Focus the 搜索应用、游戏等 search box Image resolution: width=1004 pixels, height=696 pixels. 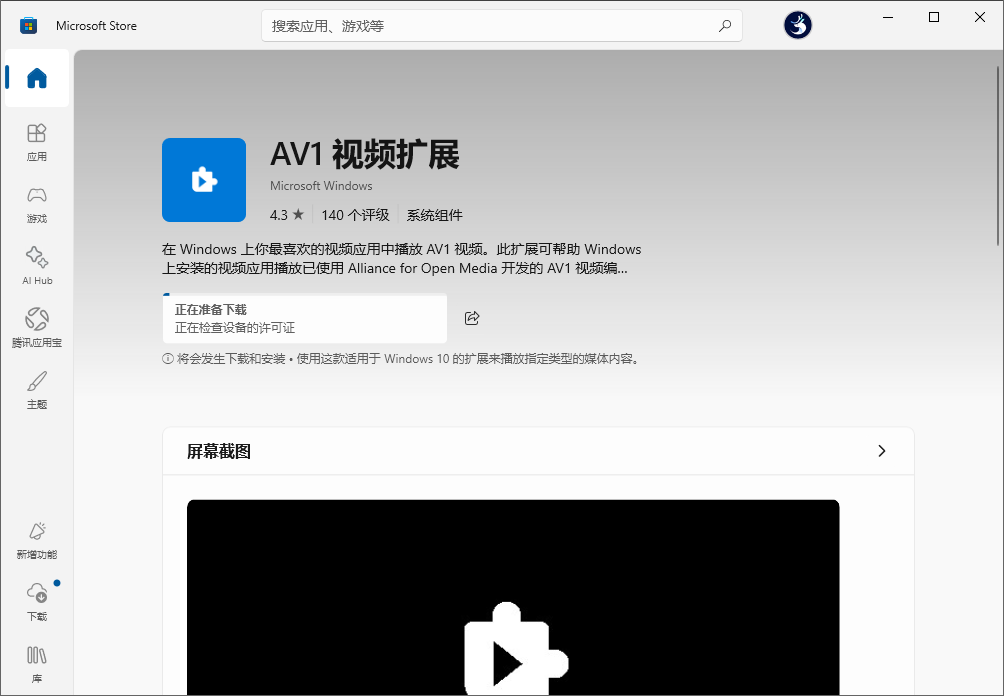pos(501,26)
